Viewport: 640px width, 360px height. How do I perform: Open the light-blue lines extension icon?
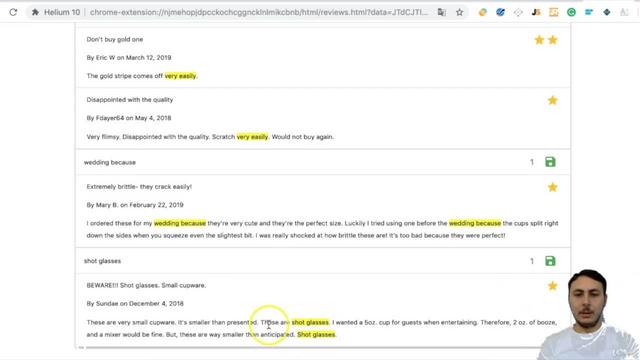tap(589, 12)
